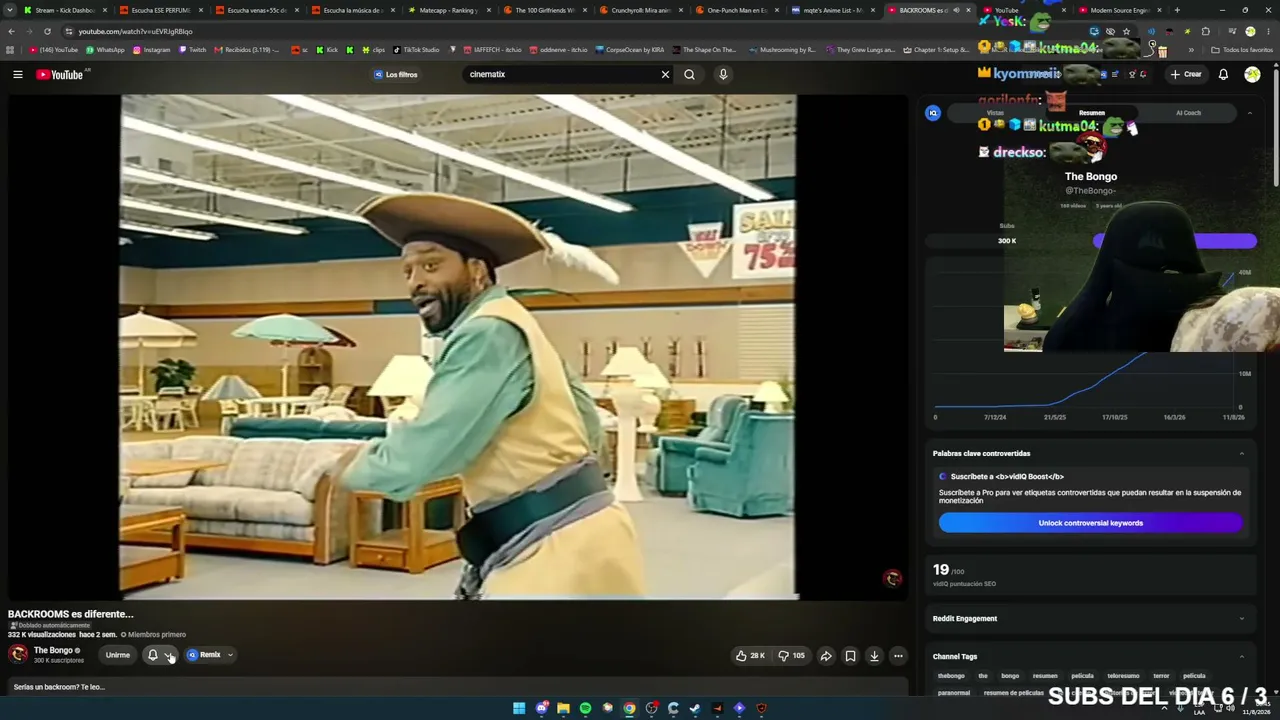Download the video

(x=874, y=656)
